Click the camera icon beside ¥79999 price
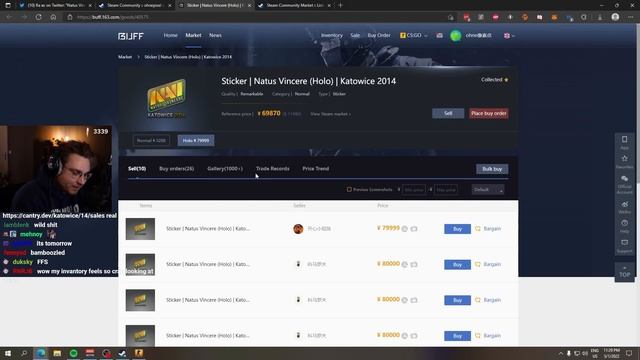 click(x=414, y=229)
